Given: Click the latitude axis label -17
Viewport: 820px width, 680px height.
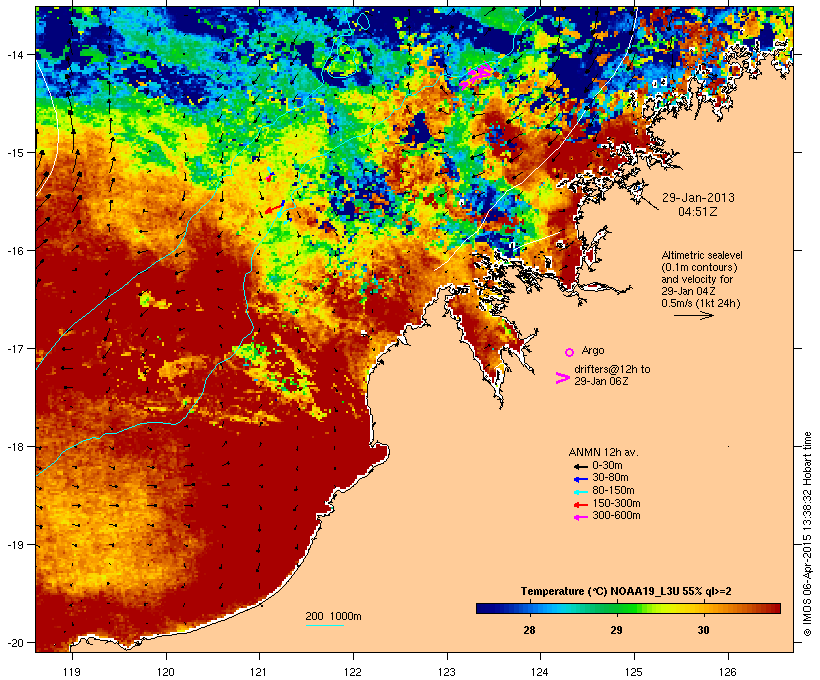Looking at the screenshot, I should click(15, 348).
